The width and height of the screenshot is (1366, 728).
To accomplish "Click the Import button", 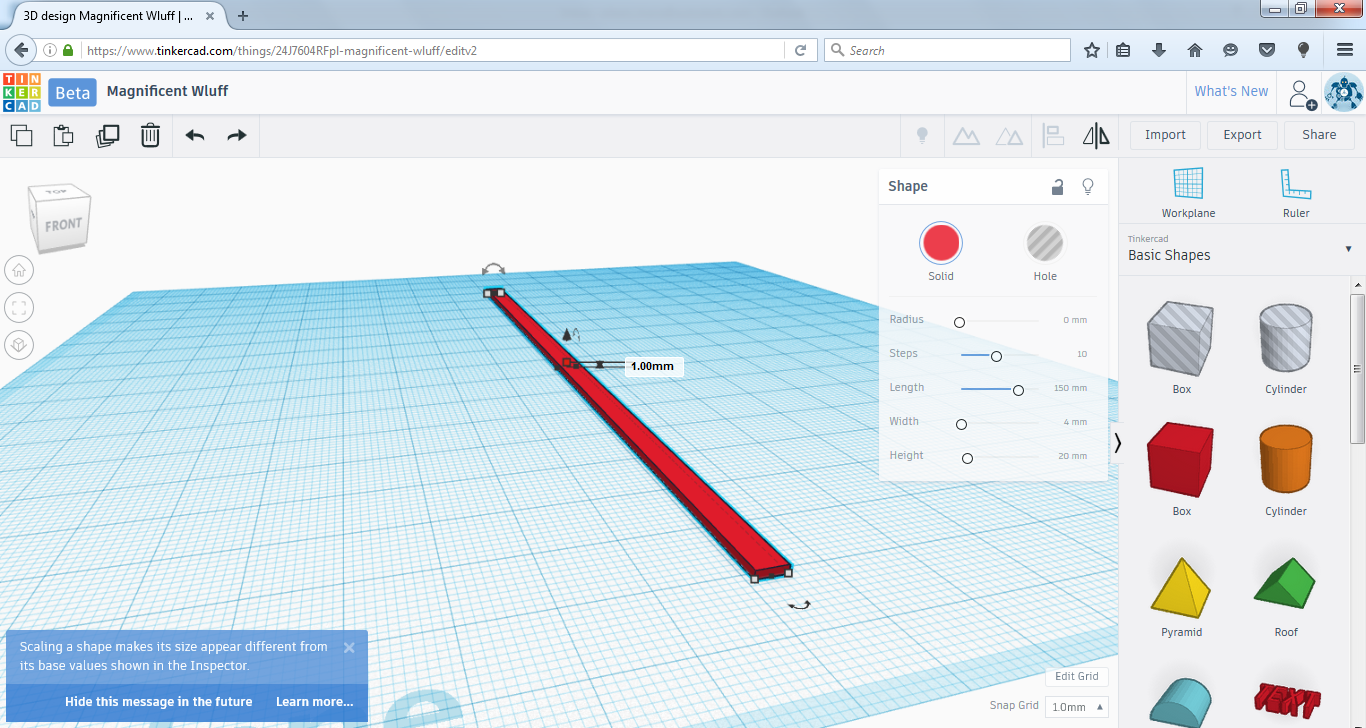I will click(x=1165, y=135).
